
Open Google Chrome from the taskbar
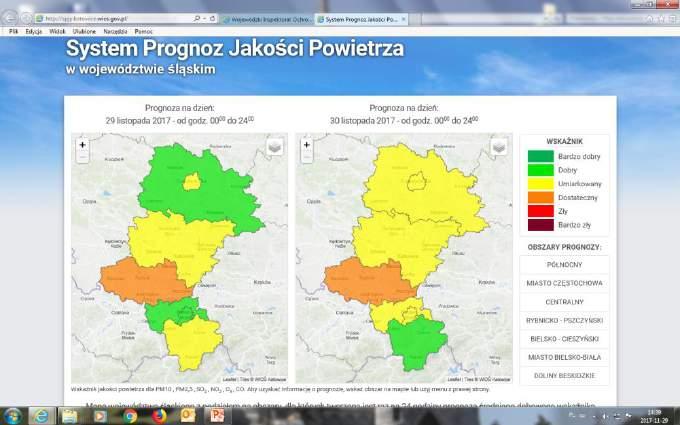pos(129,416)
